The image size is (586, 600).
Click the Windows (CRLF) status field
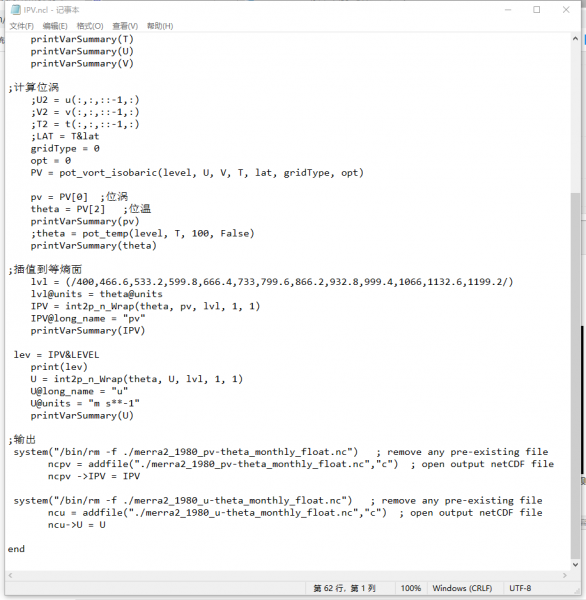[x=462, y=588]
